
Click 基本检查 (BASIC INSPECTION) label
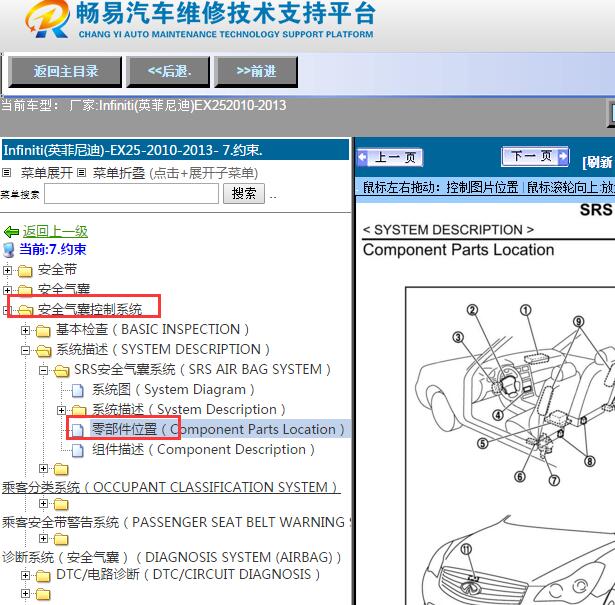pyautogui.click(x=153, y=329)
